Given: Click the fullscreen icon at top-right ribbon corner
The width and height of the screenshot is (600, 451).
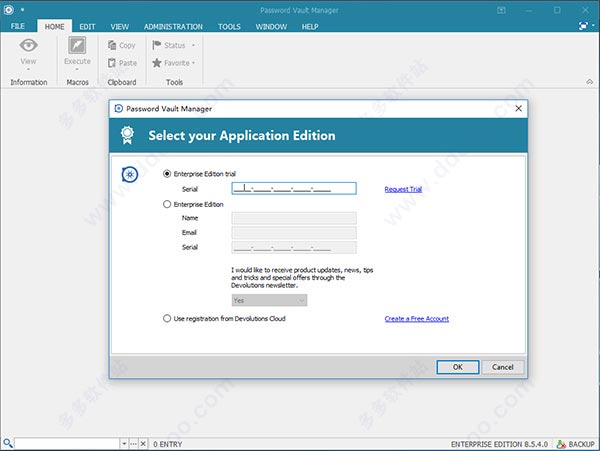Looking at the screenshot, I should [x=583, y=26].
